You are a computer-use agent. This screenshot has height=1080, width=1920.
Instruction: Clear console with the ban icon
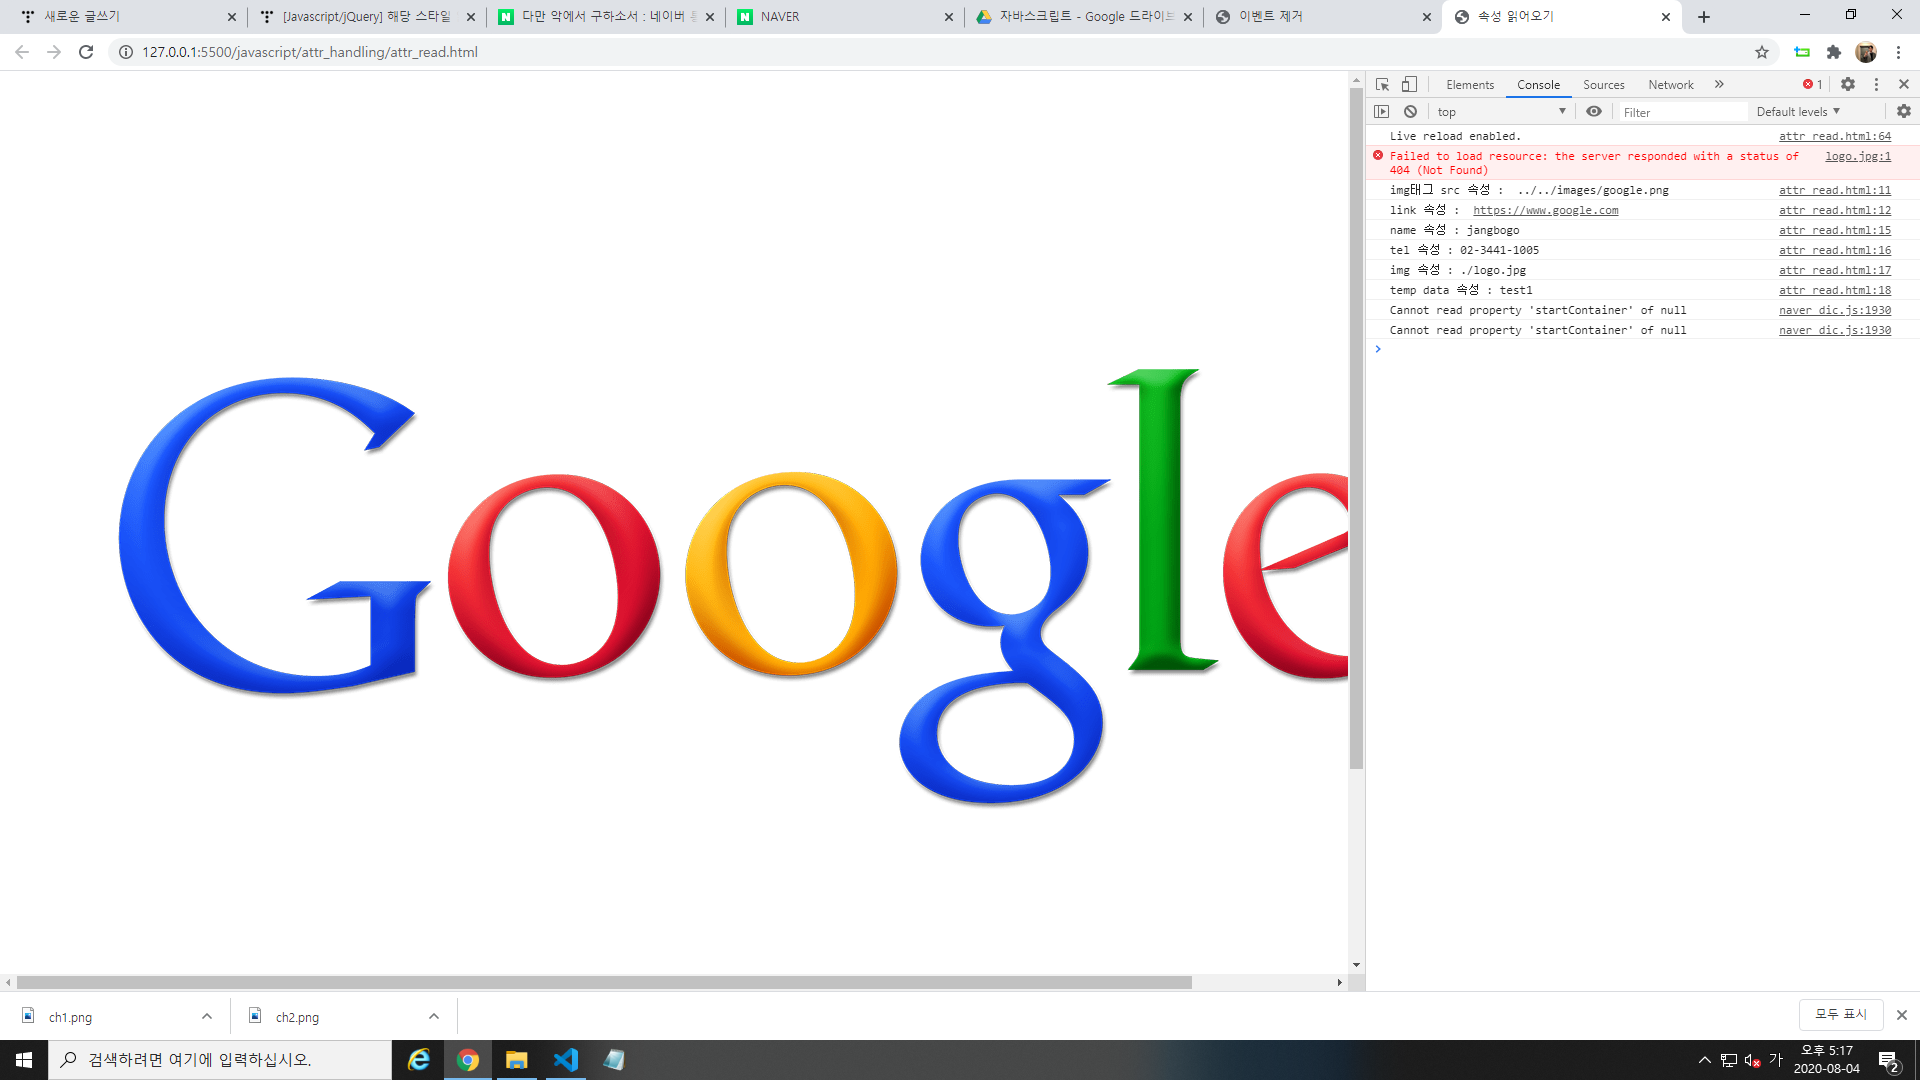click(x=1410, y=112)
